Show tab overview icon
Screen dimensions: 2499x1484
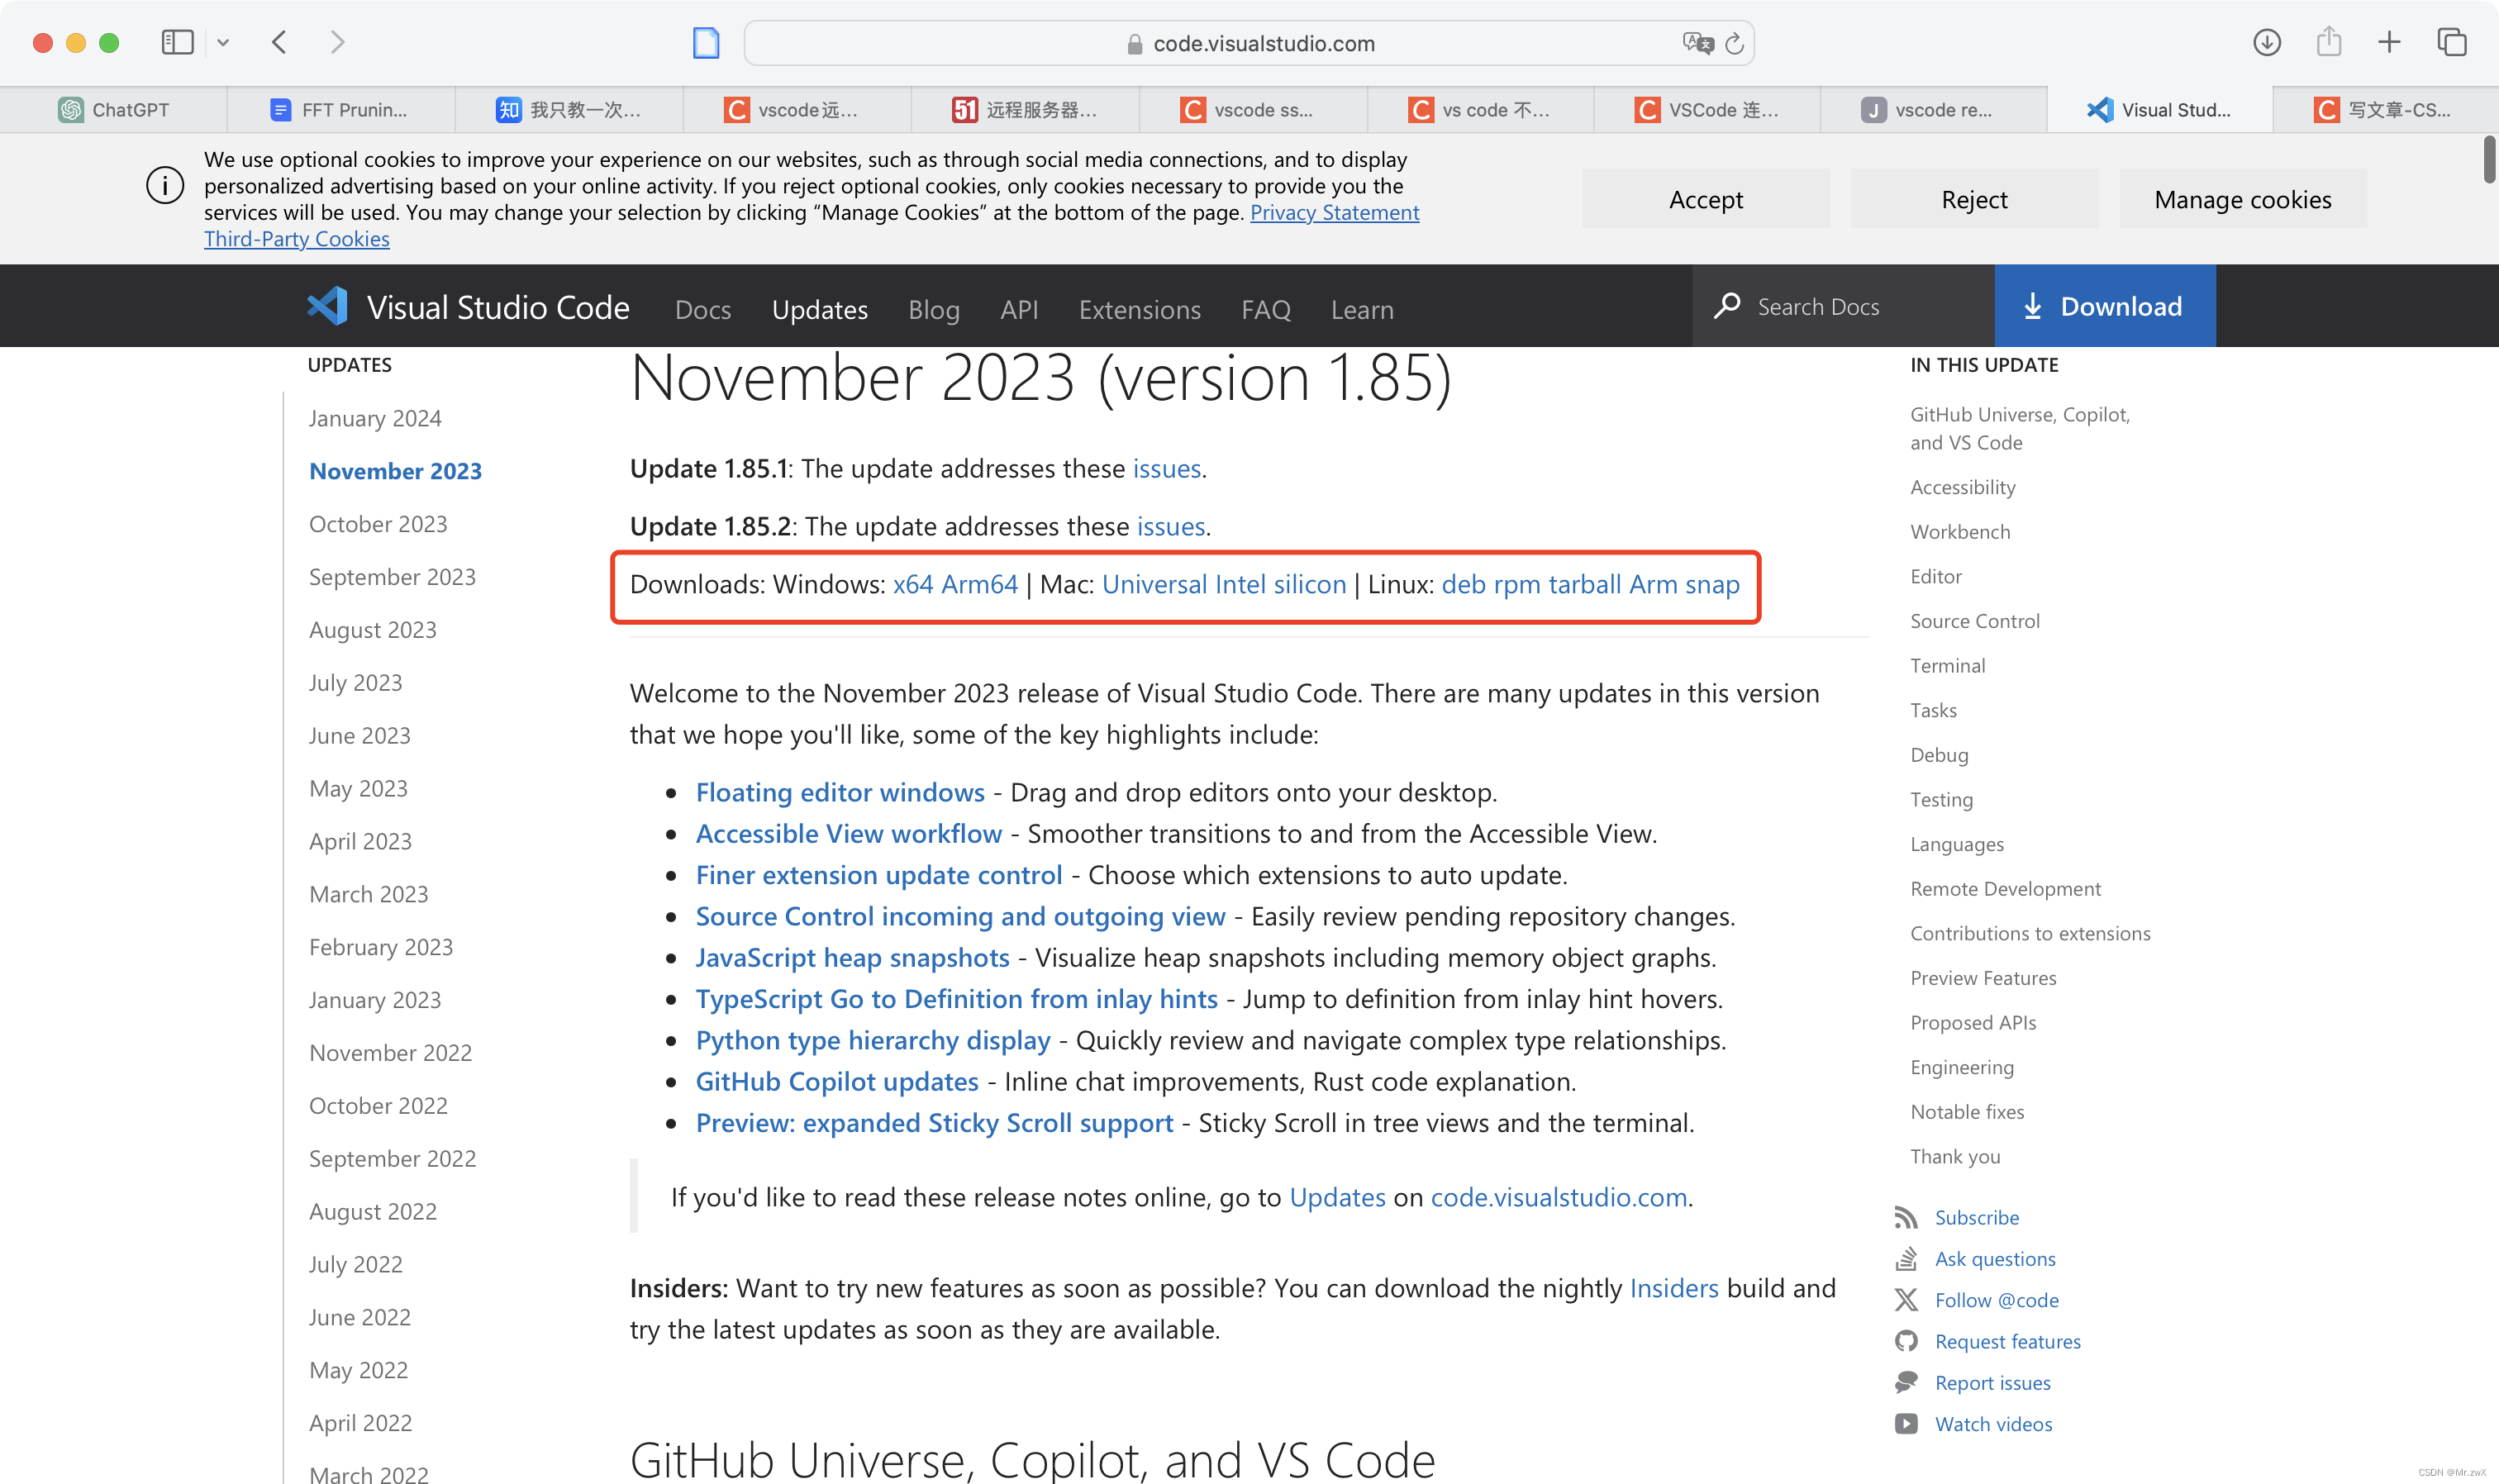2451,42
